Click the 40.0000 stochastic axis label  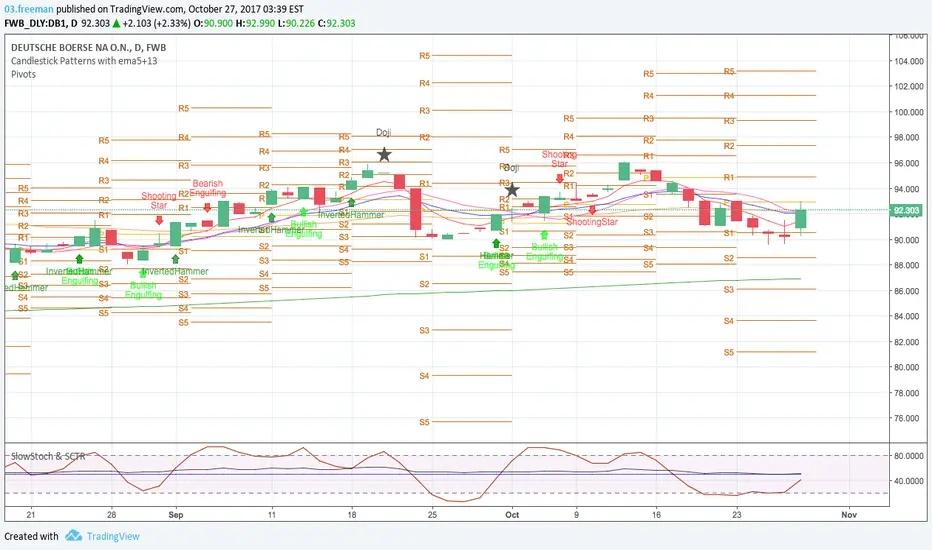tap(909, 481)
